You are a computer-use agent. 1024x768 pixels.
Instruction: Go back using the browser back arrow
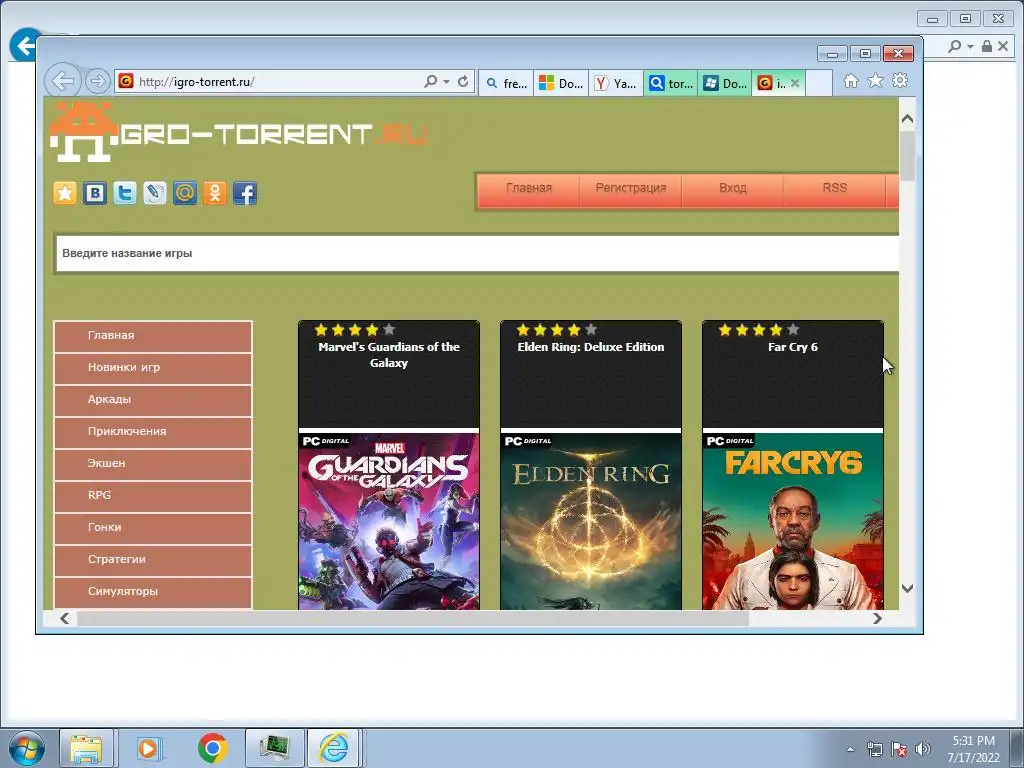click(63, 82)
